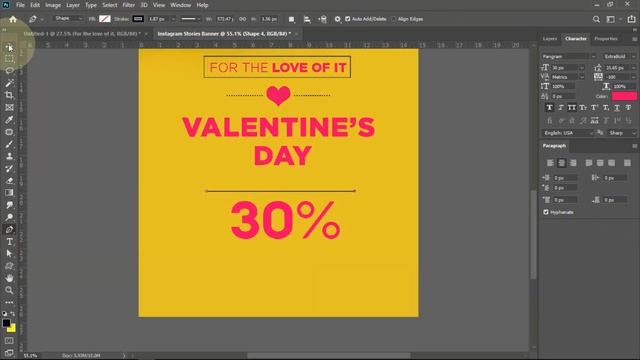640x360 pixels.
Task: Toggle Auto Add/Delete checkbox
Action: point(348,19)
